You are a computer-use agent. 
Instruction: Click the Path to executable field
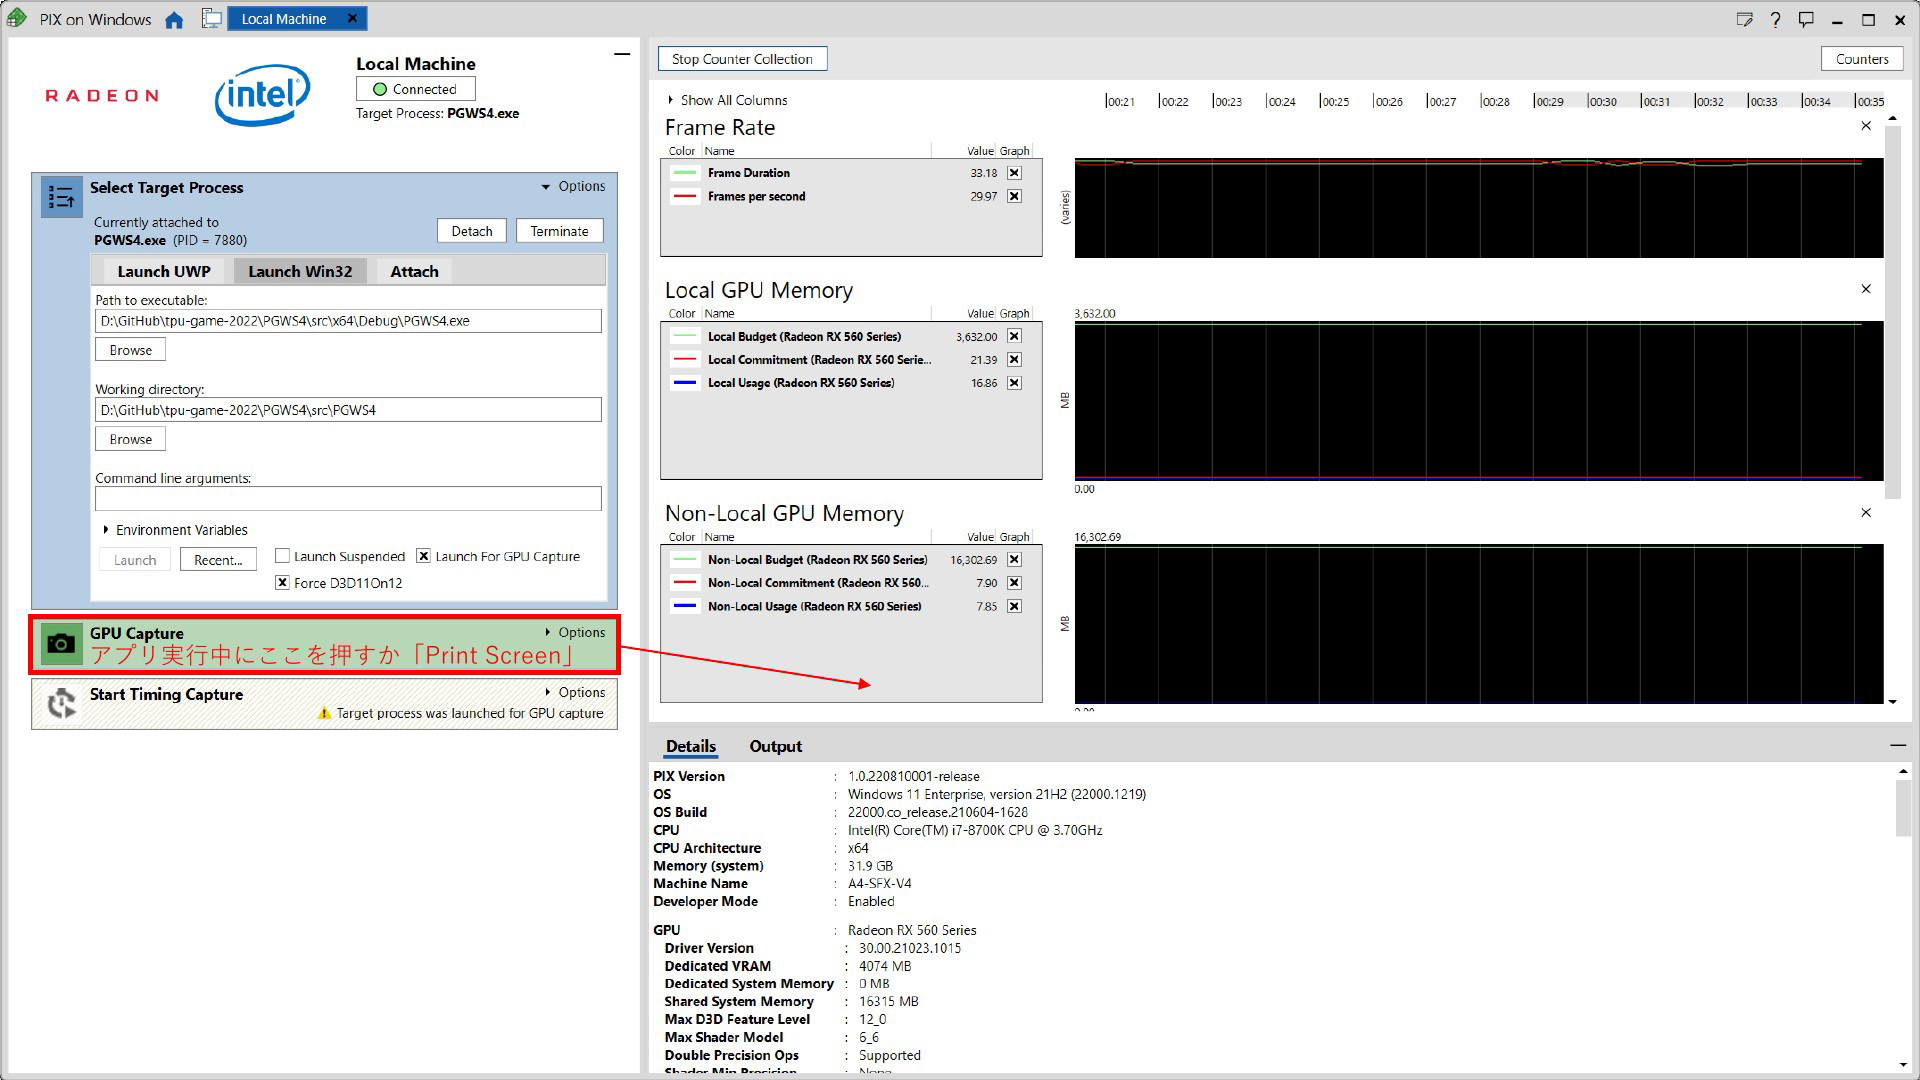[x=348, y=321]
